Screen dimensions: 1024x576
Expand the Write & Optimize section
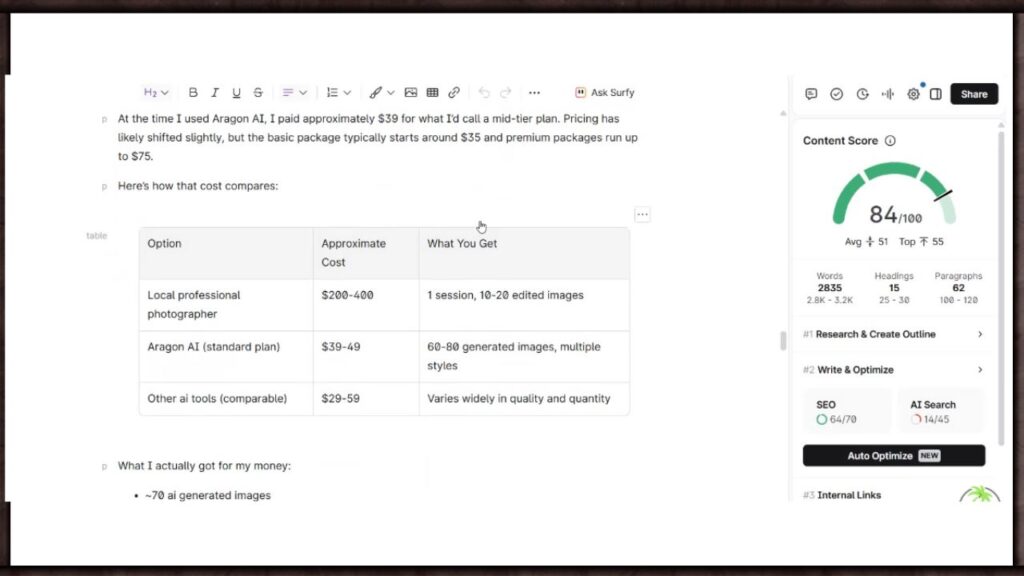click(893, 370)
